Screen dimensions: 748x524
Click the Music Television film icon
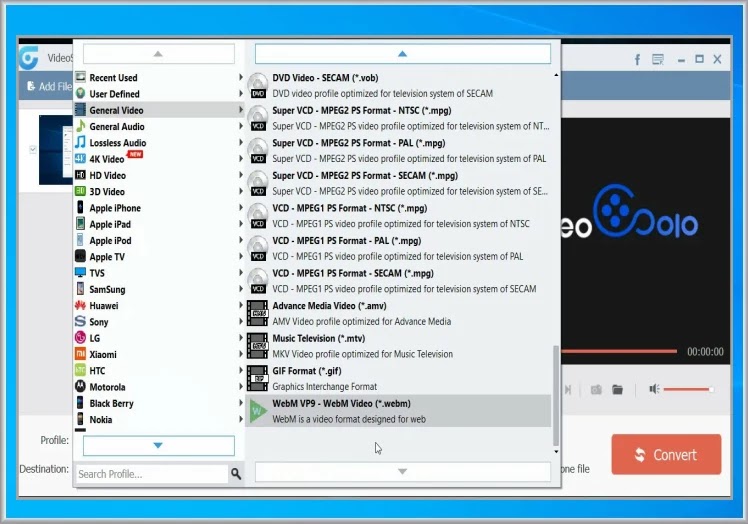coord(258,346)
